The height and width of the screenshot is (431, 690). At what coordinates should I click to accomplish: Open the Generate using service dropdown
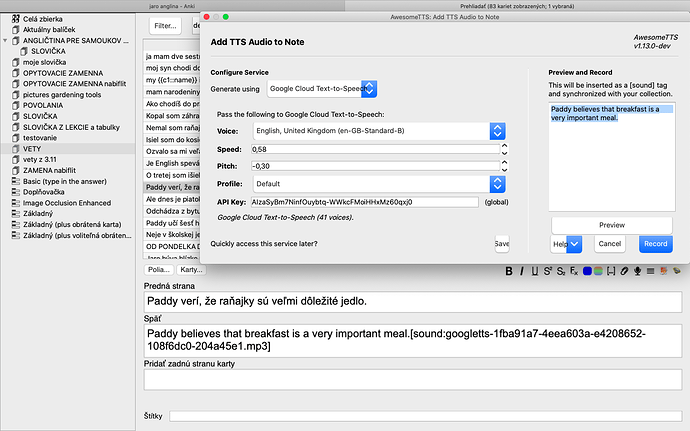(x=322, y=88)
